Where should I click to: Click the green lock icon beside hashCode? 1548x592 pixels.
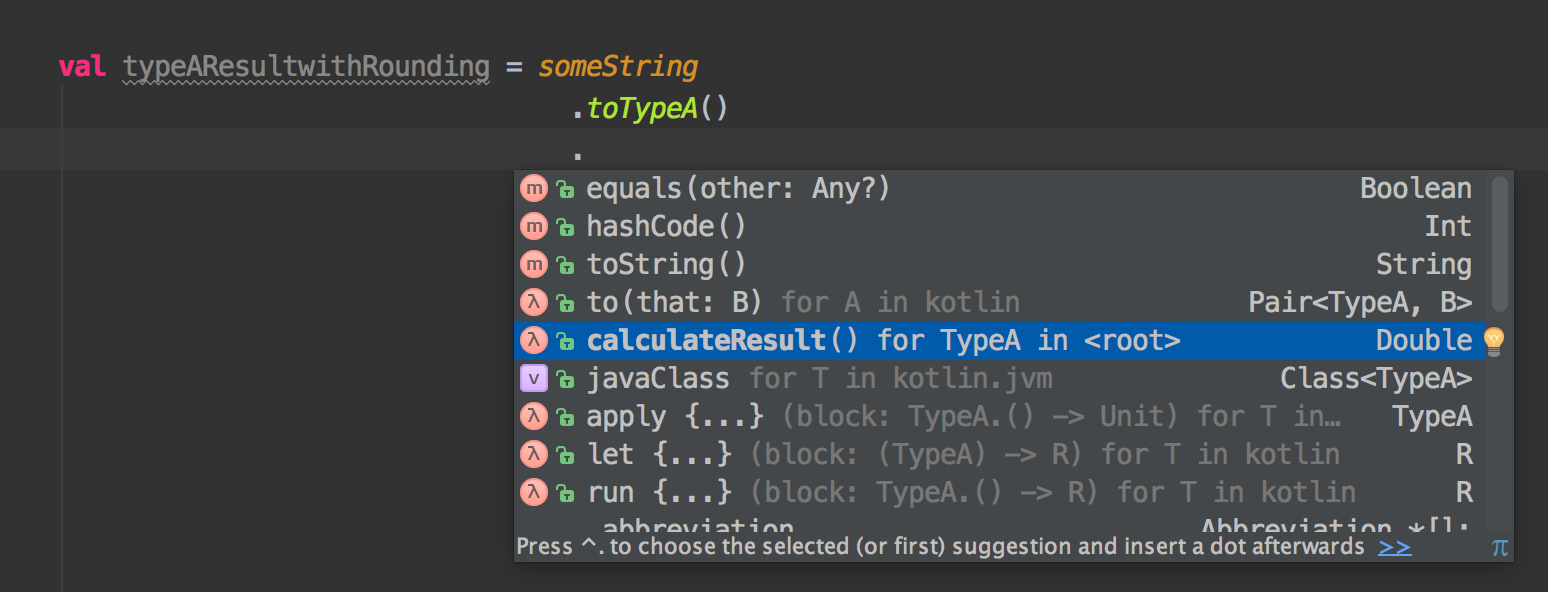[x=565, y=227]
